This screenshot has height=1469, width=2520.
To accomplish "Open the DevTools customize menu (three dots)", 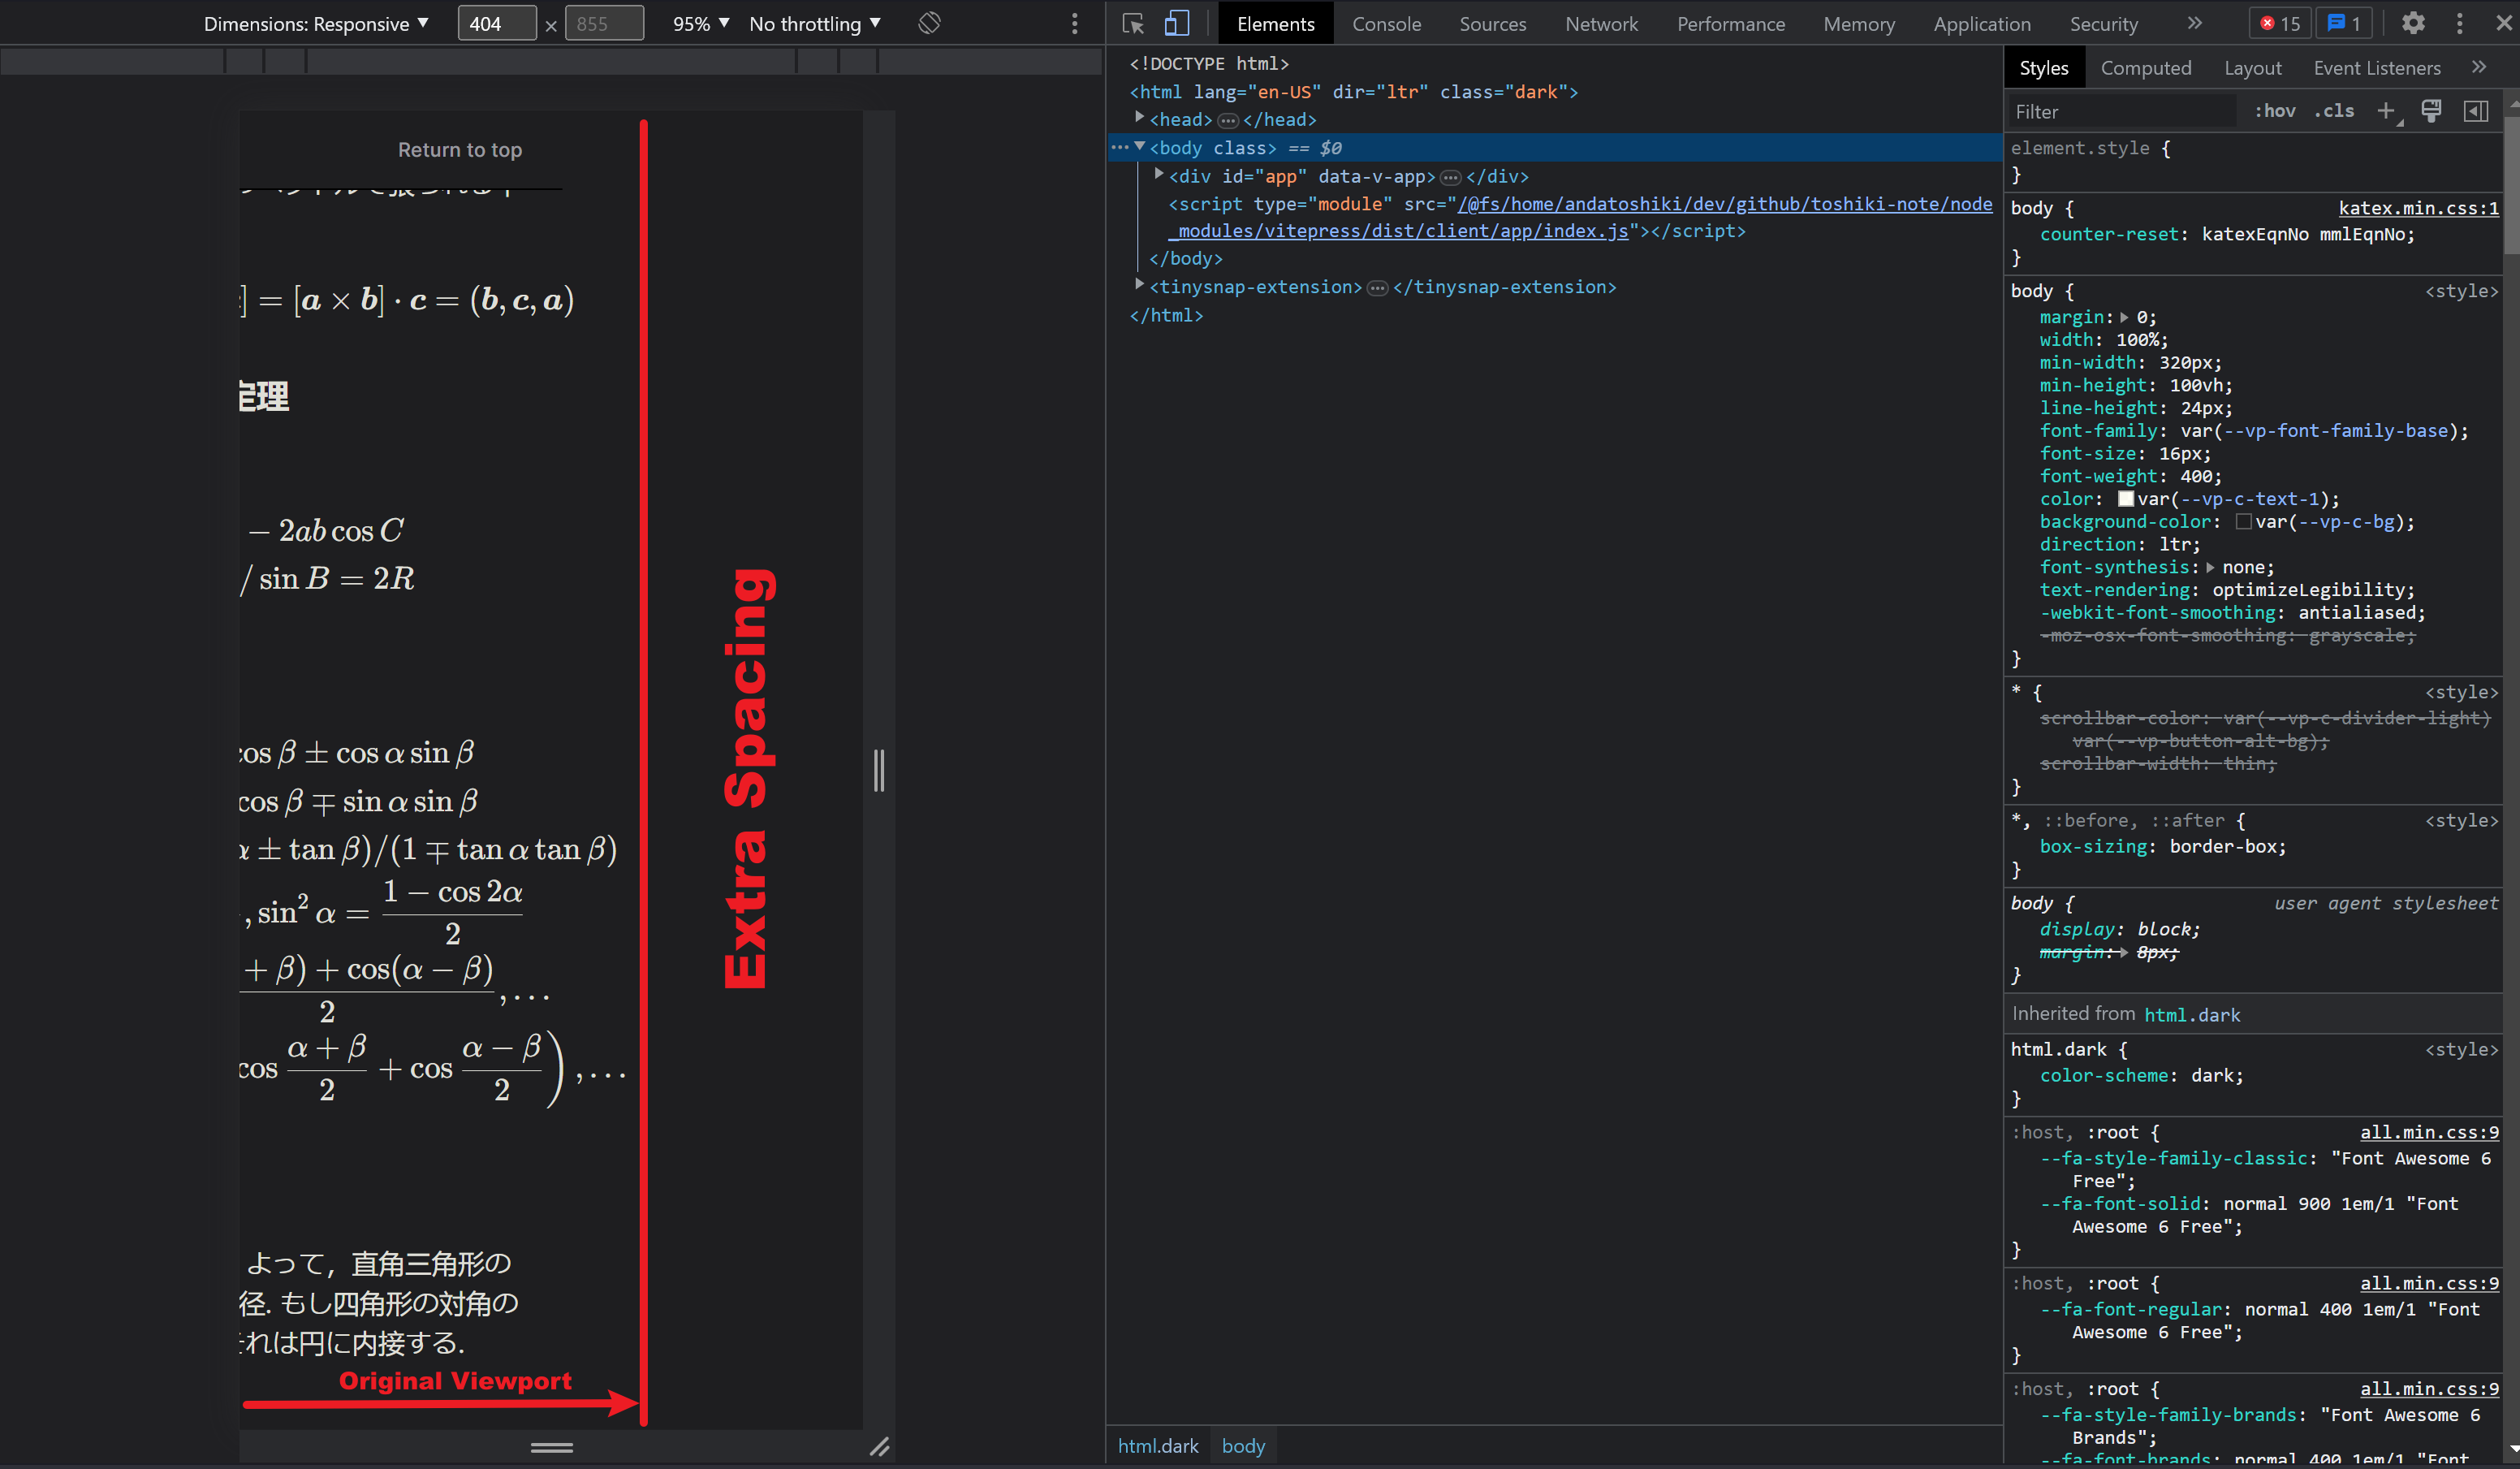I will [x=2460, y=23].
